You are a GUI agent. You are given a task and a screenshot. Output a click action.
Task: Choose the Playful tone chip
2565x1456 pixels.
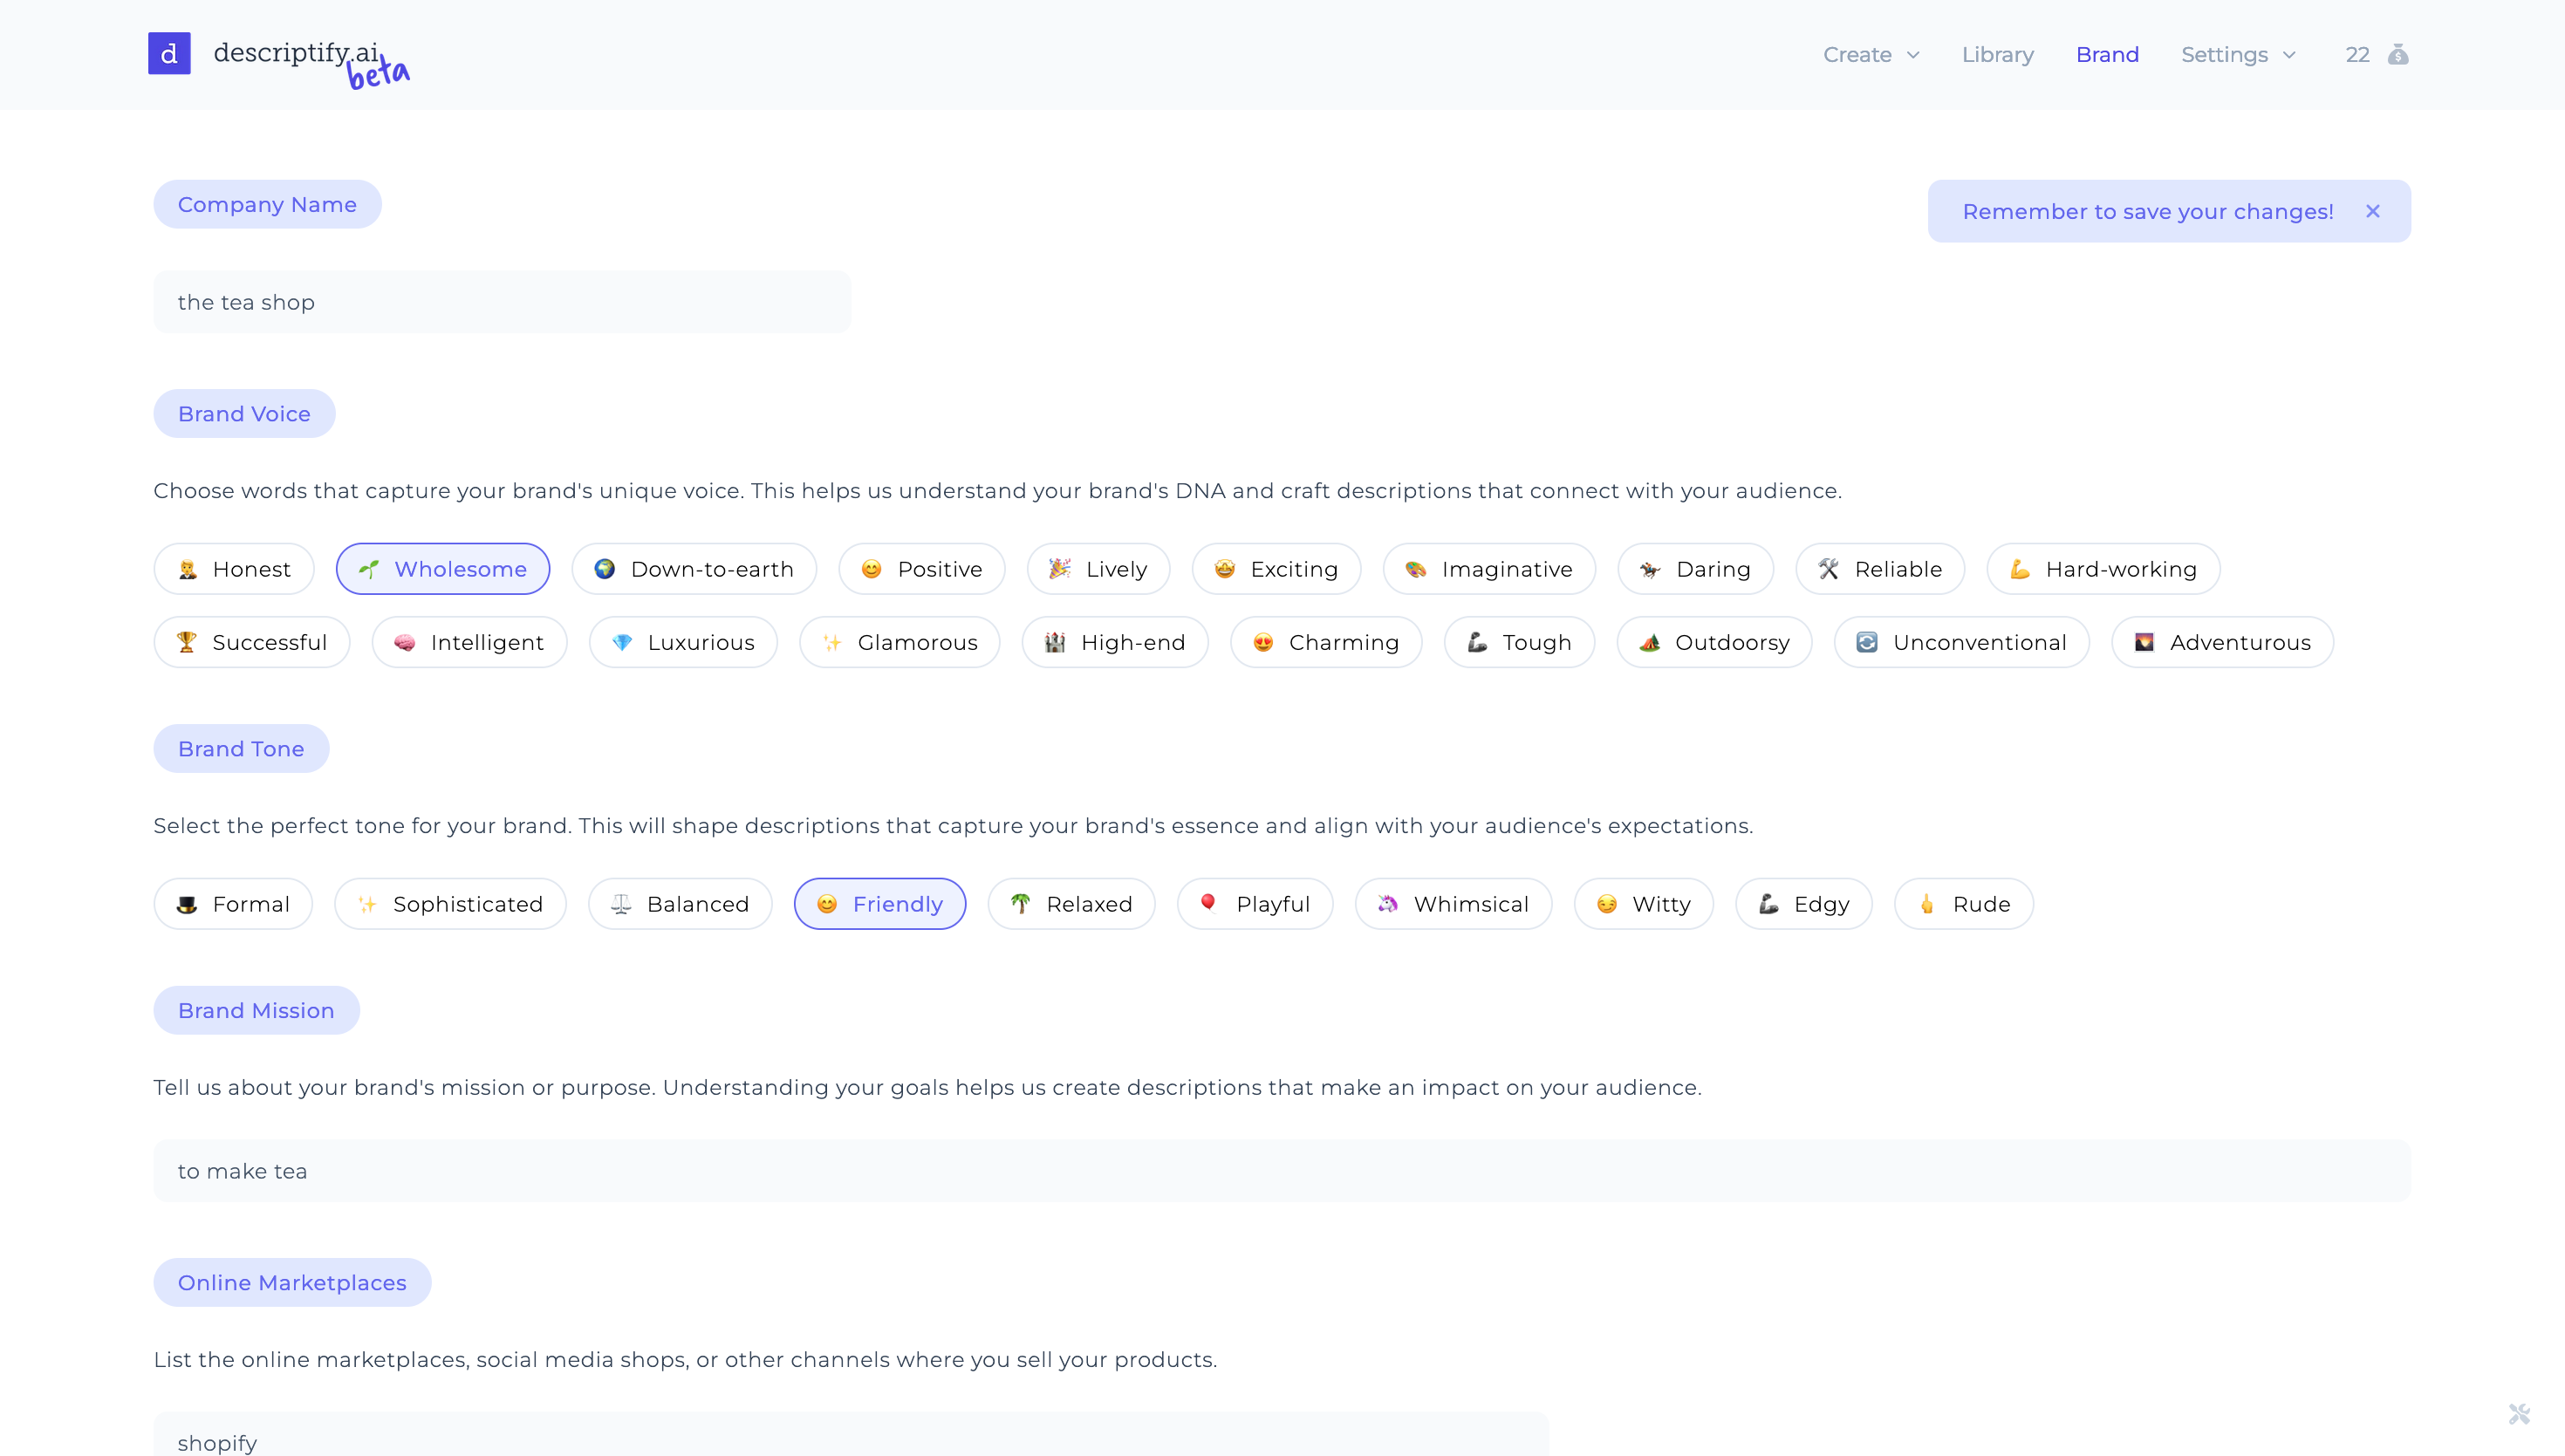(1254, 904)
